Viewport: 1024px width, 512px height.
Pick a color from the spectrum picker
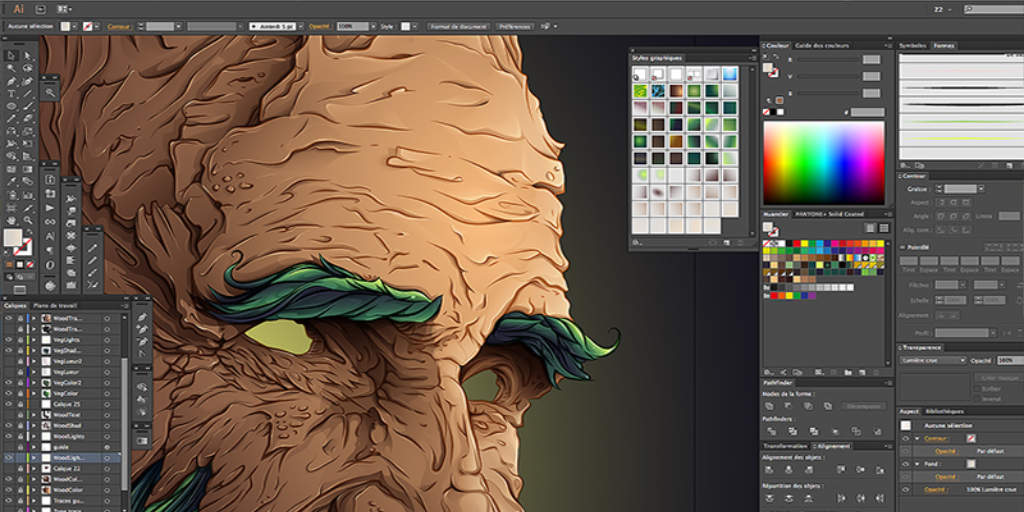(x=824, y=163)
